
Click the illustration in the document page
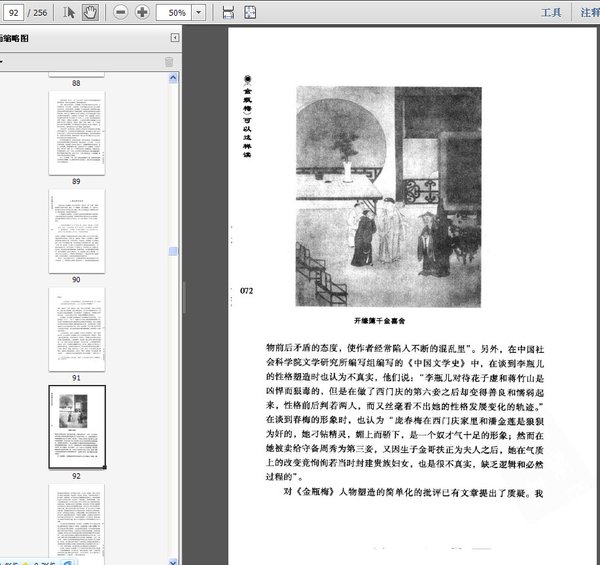click(x=388, y=197)
